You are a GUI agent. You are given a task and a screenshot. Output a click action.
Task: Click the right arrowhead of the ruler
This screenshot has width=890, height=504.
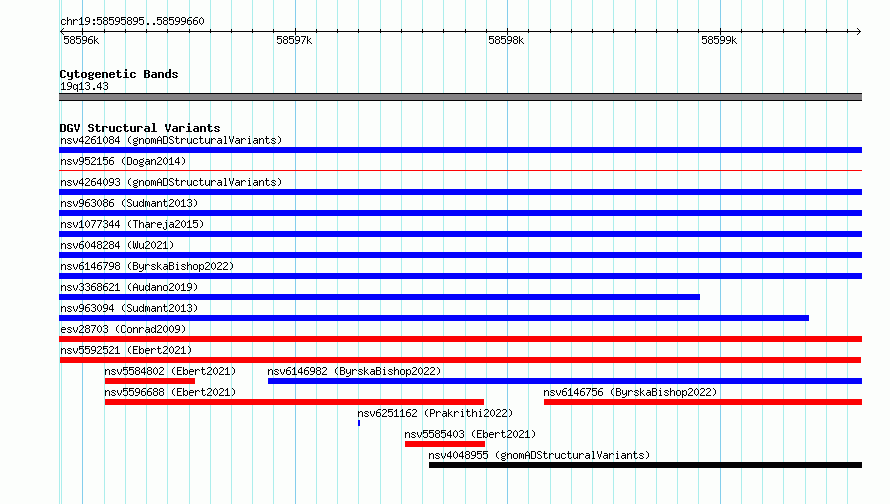click(859, 31)
